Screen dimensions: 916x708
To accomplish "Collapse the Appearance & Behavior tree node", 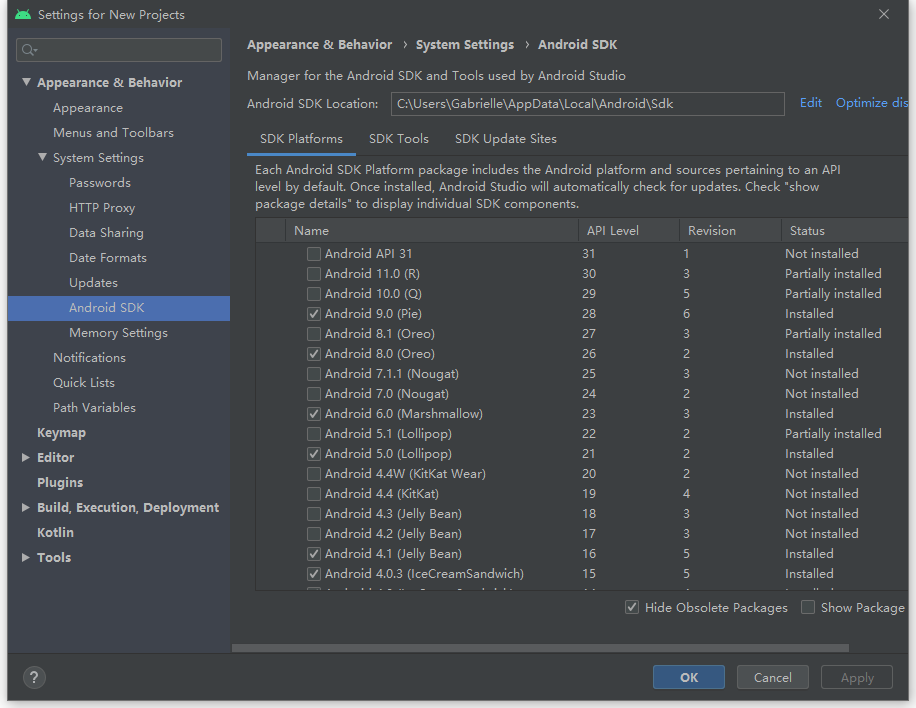I will (27, 83).
